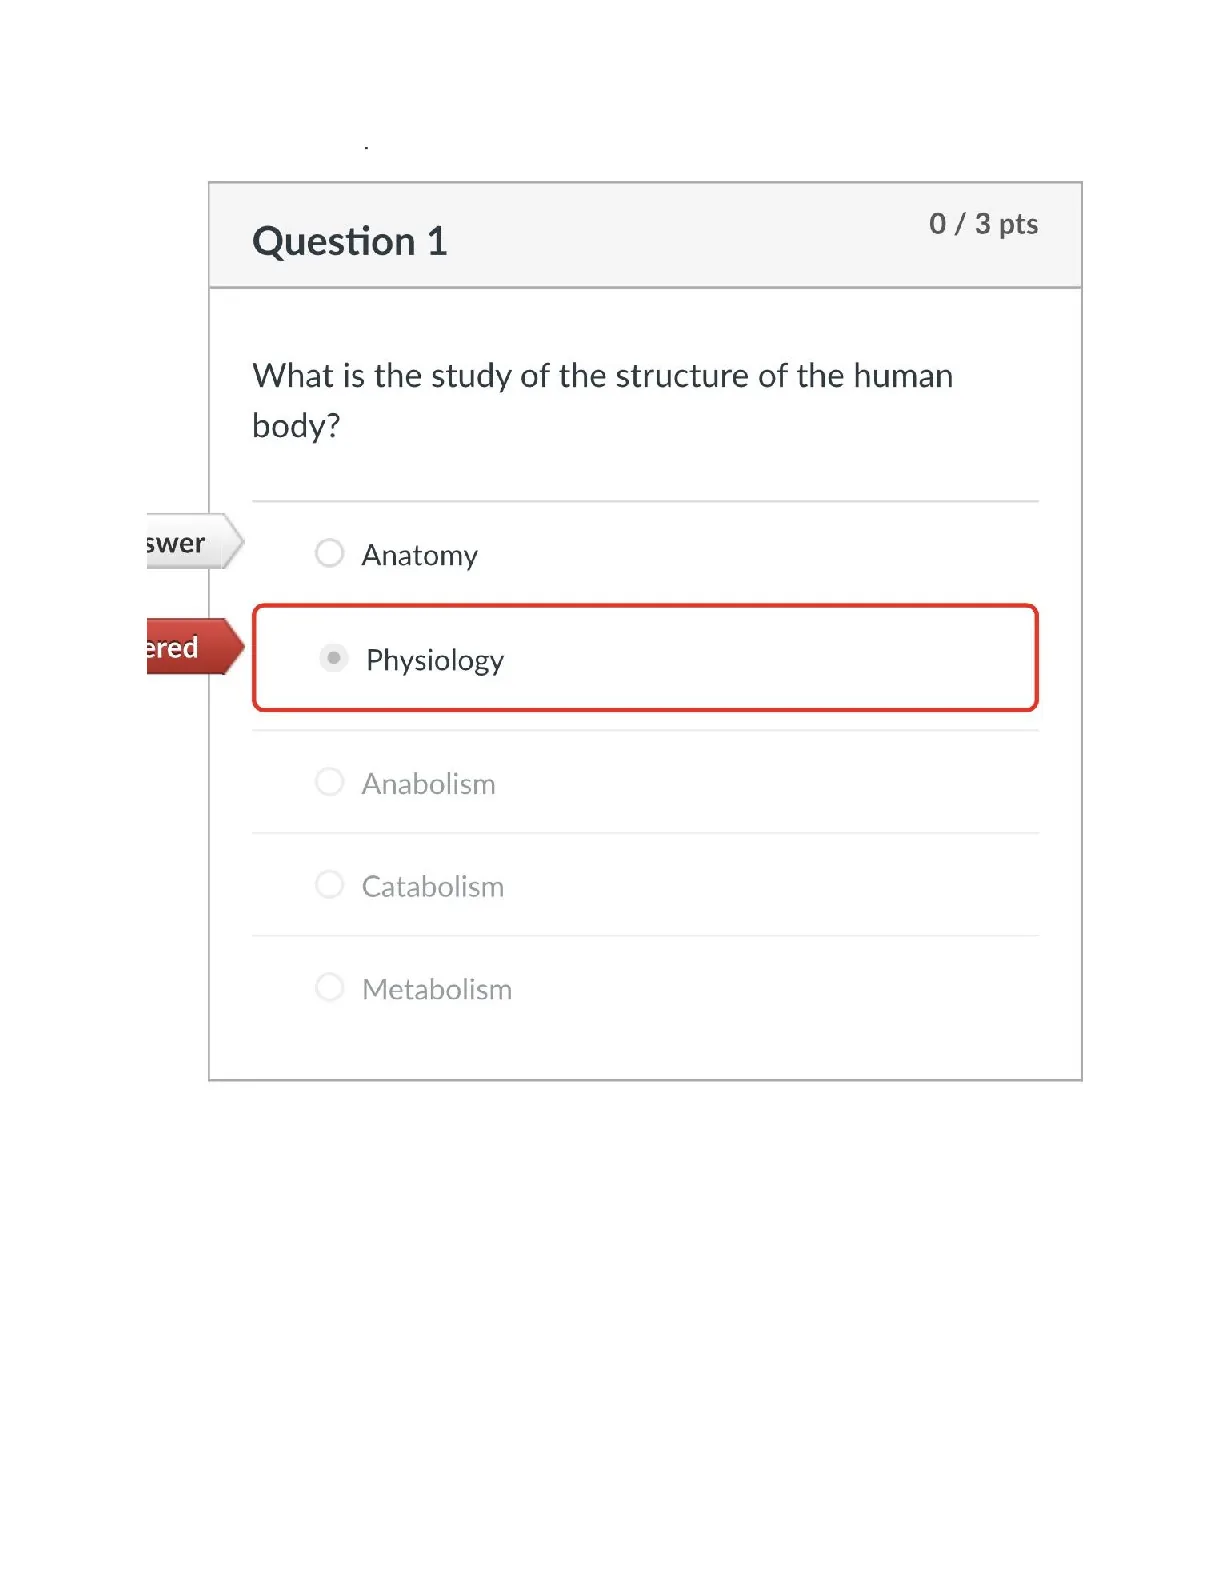1224x1584 pixels.
Task: Click the Catabolism answer label
Action: click(433, 887)
